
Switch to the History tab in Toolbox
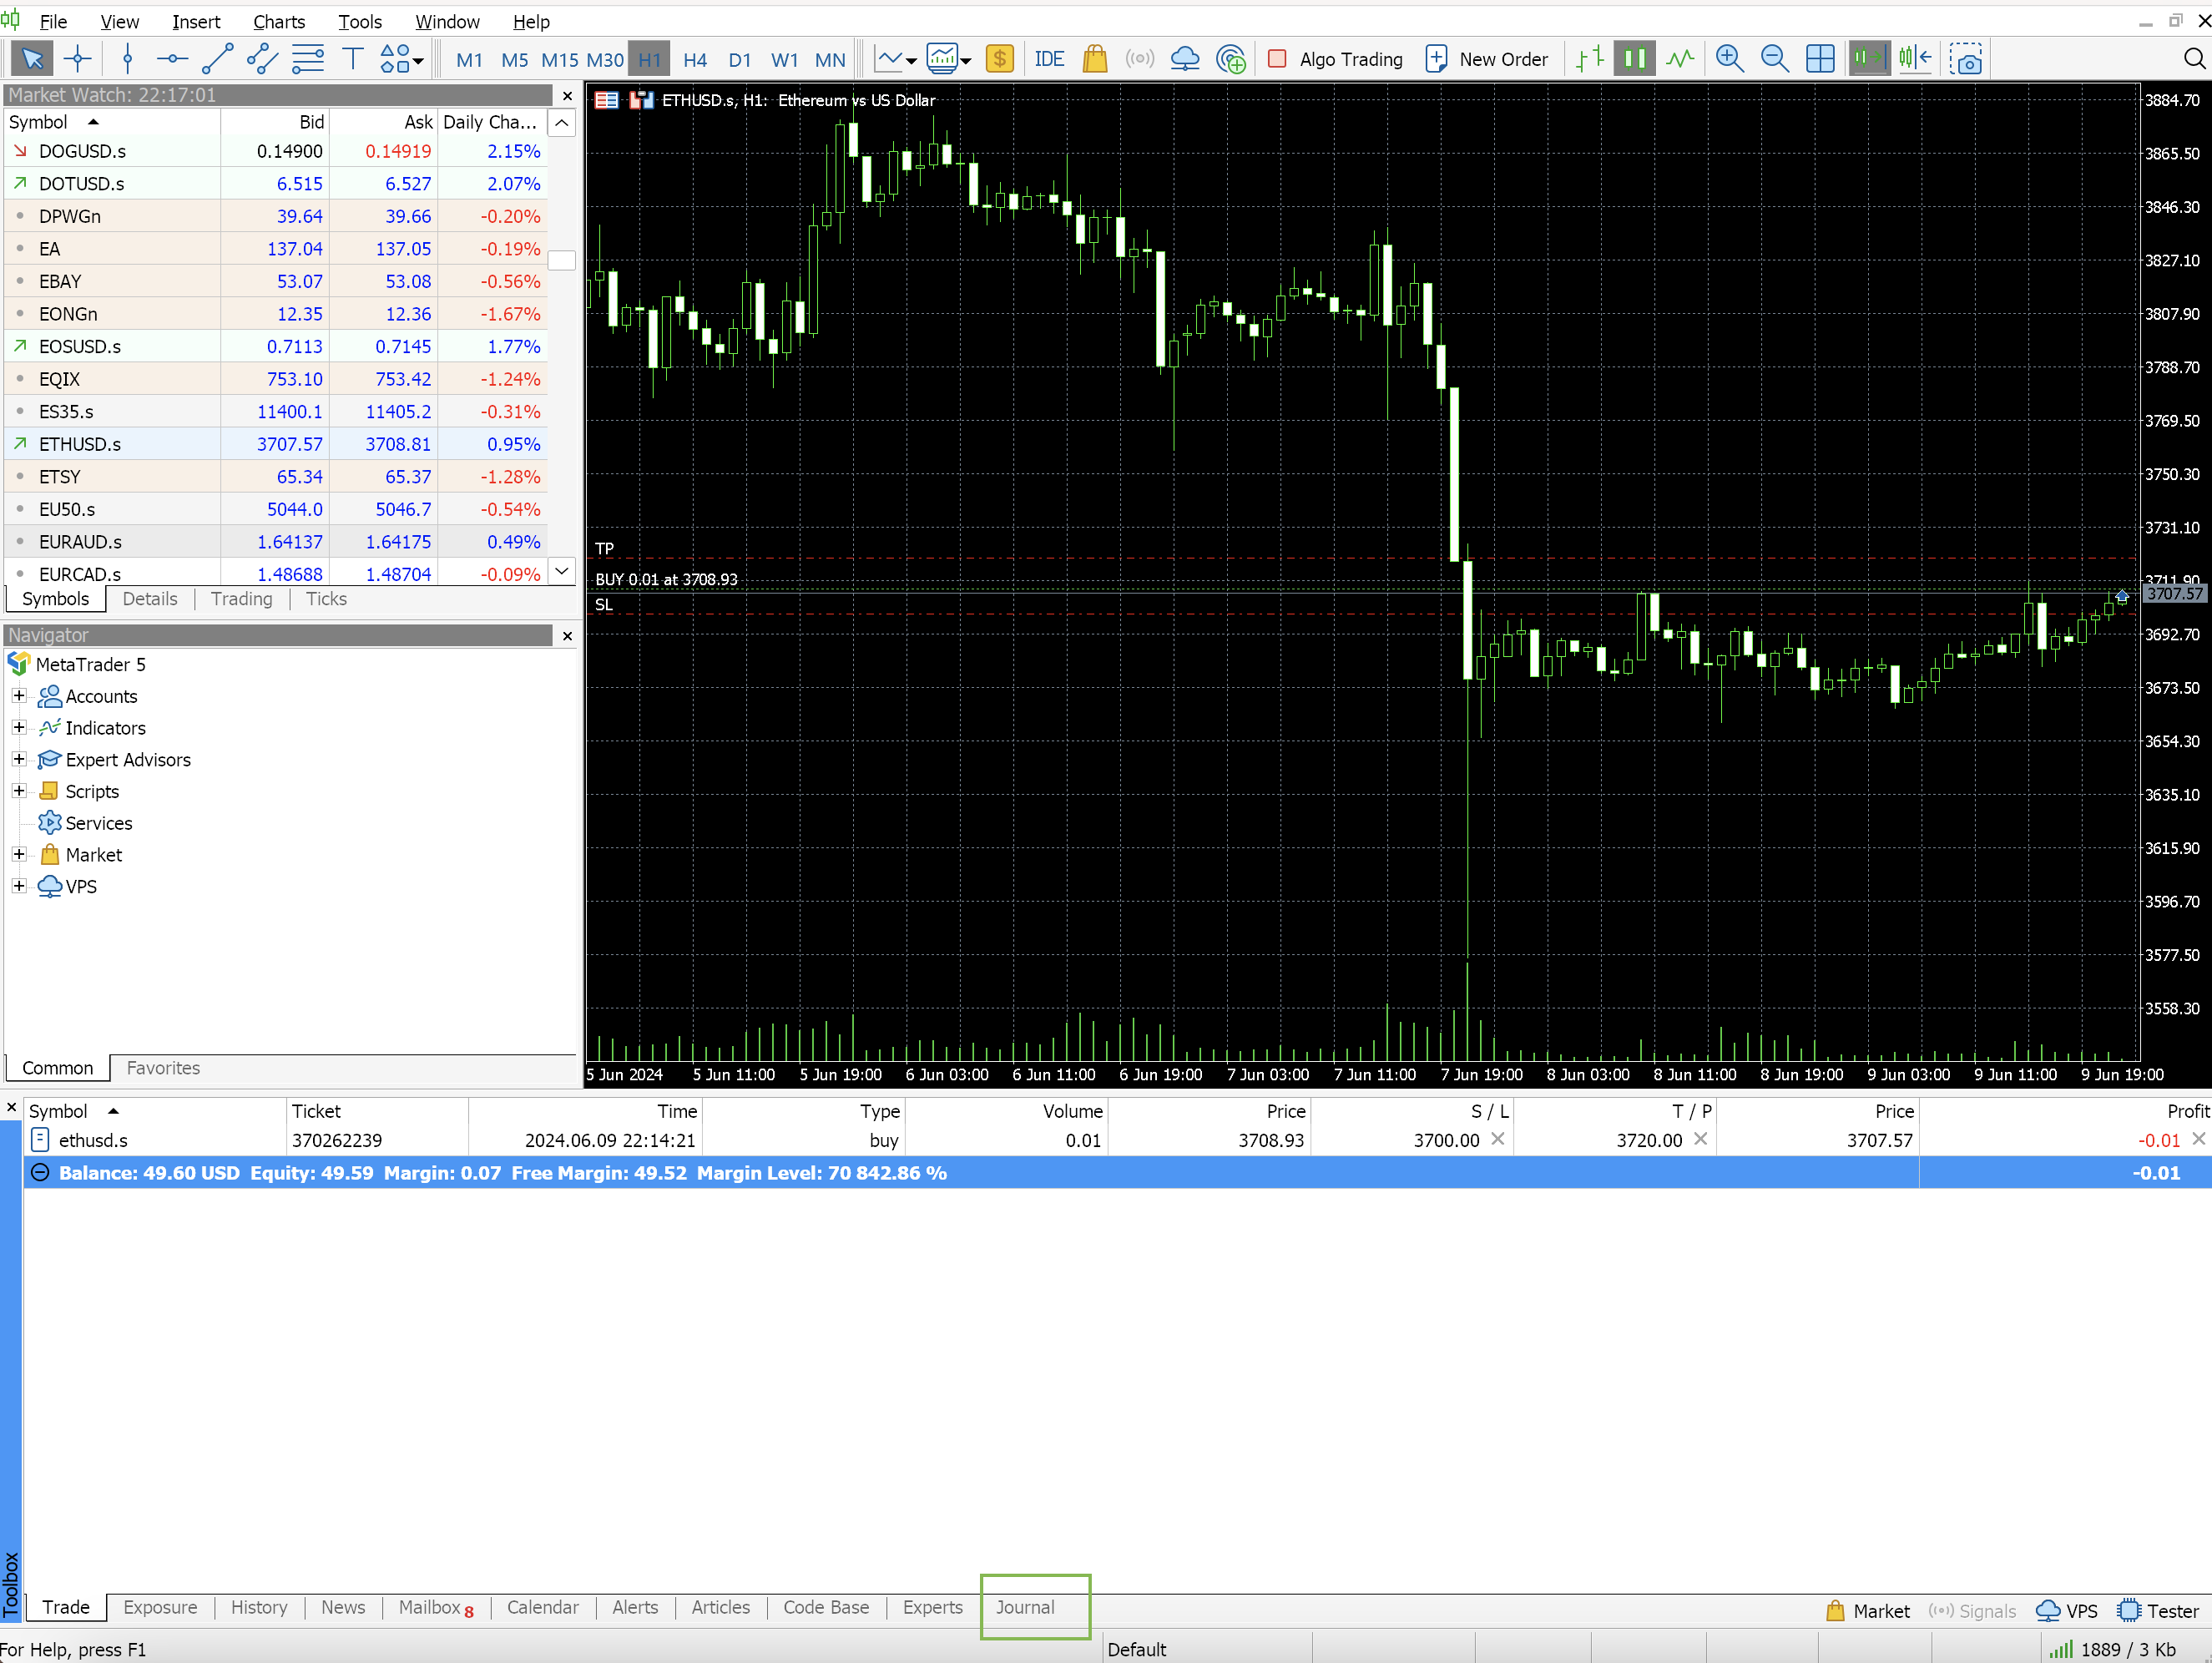[x=258, y=1608]
